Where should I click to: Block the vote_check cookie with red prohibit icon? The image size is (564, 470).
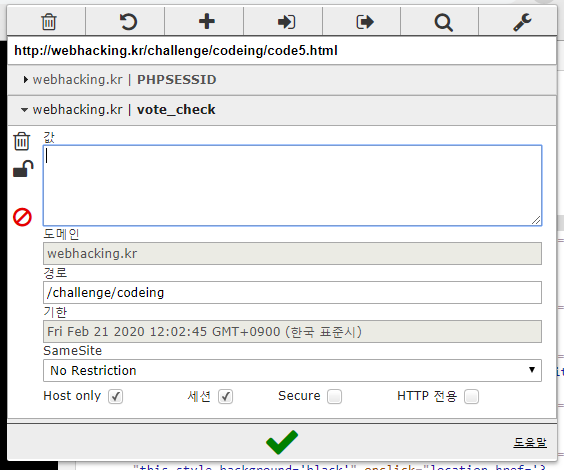[22, 217]
